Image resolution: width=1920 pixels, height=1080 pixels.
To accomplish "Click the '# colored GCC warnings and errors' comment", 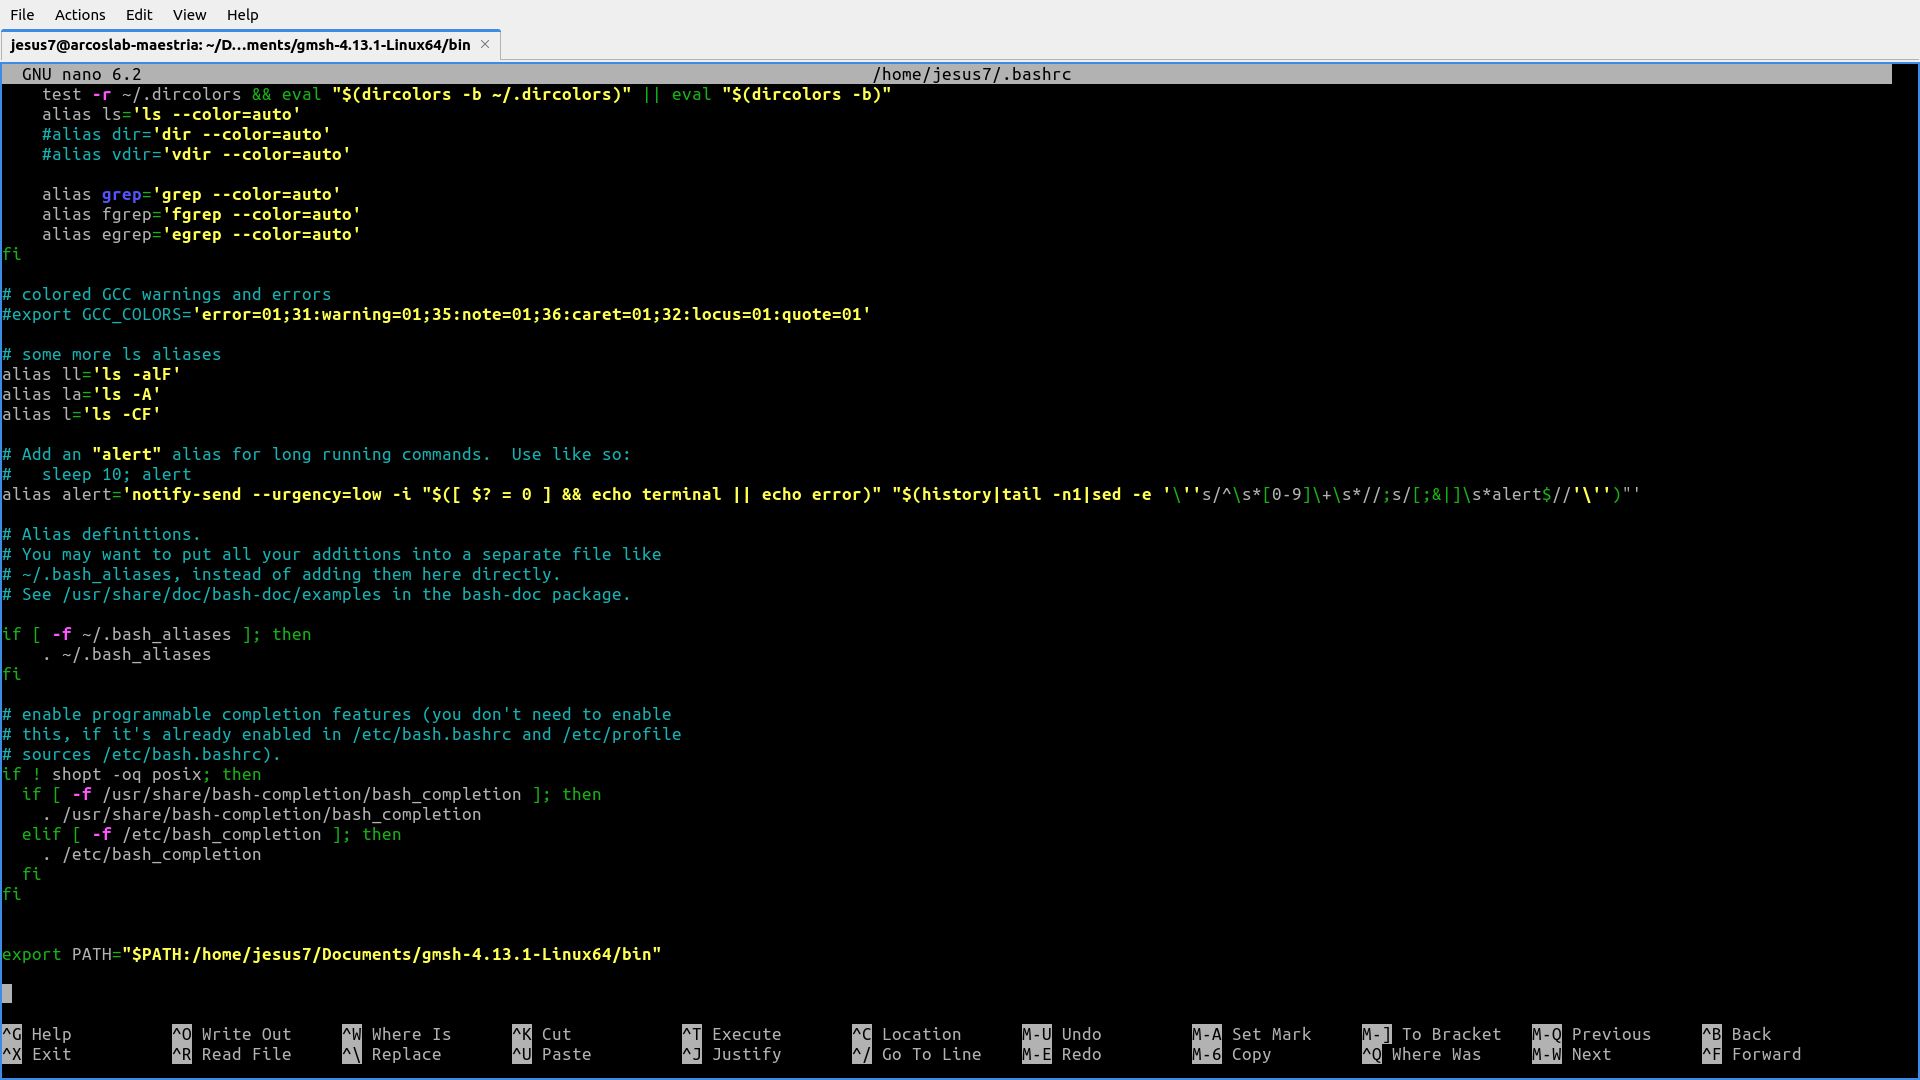I will 167,294.
